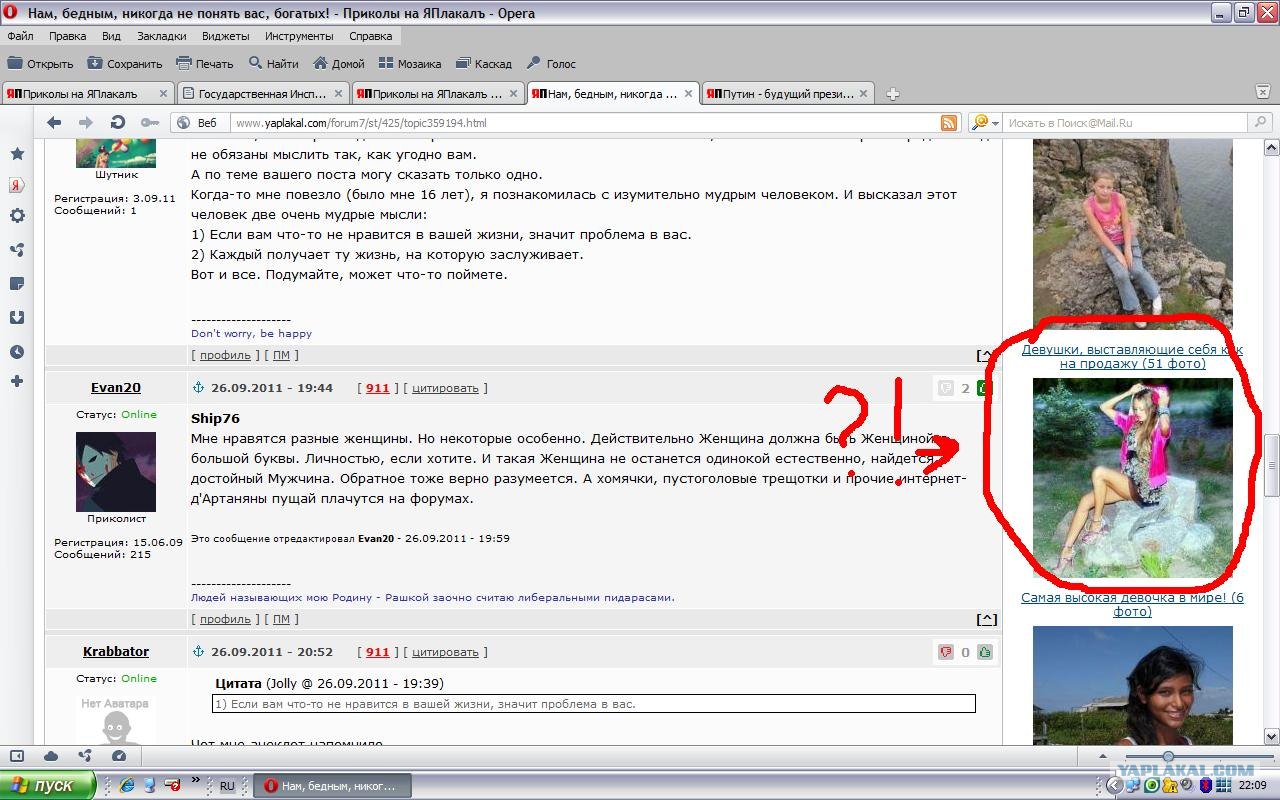Open the Downloads panel in sidebar
The image size is (1280, 800).
(17, 318)
